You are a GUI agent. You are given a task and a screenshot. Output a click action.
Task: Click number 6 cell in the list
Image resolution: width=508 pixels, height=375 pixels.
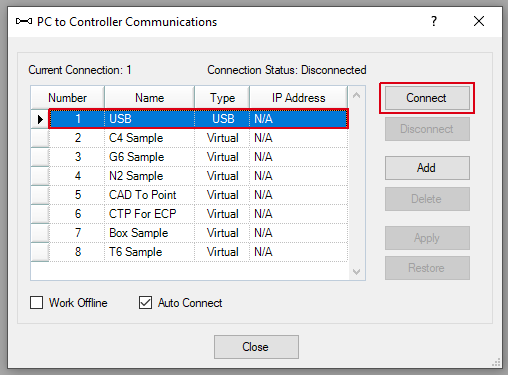coord(77,214)
